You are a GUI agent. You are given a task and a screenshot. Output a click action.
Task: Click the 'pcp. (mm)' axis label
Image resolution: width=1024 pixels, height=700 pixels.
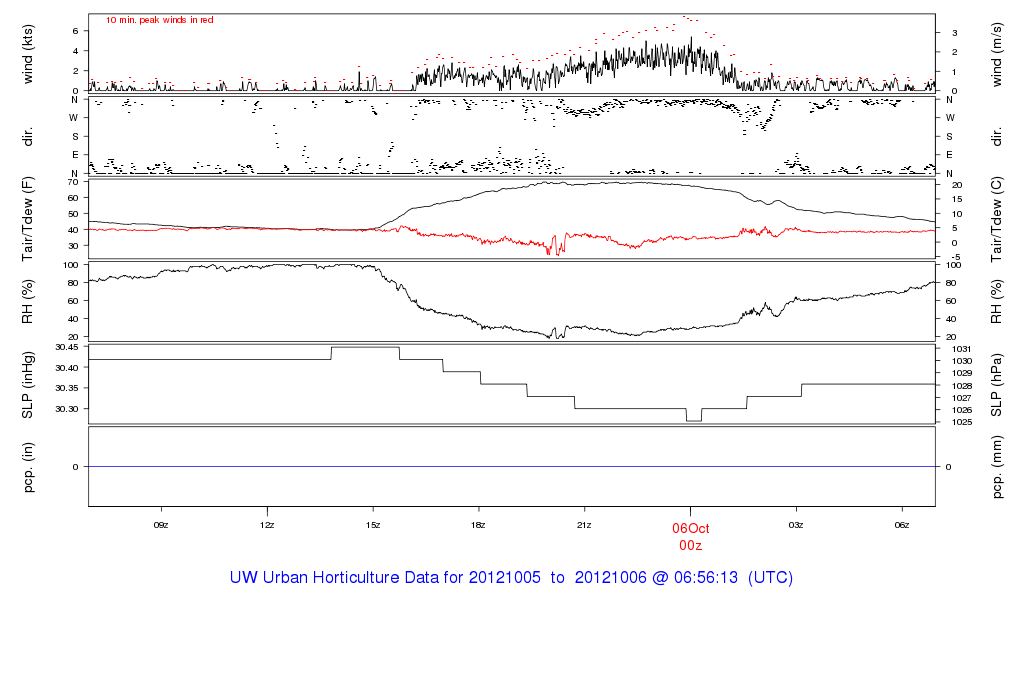996,467
